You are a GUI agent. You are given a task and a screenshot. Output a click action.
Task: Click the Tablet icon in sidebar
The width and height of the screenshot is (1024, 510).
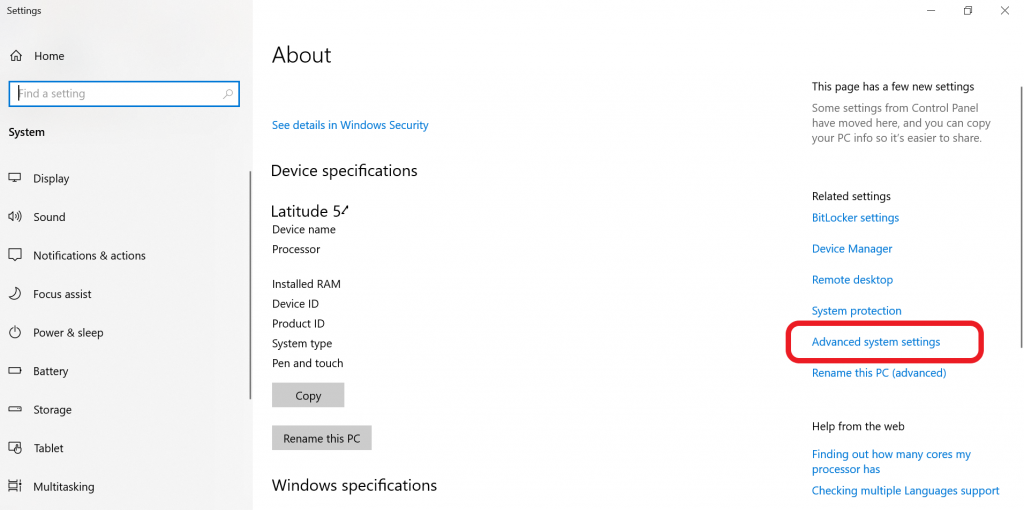point(15,448)
